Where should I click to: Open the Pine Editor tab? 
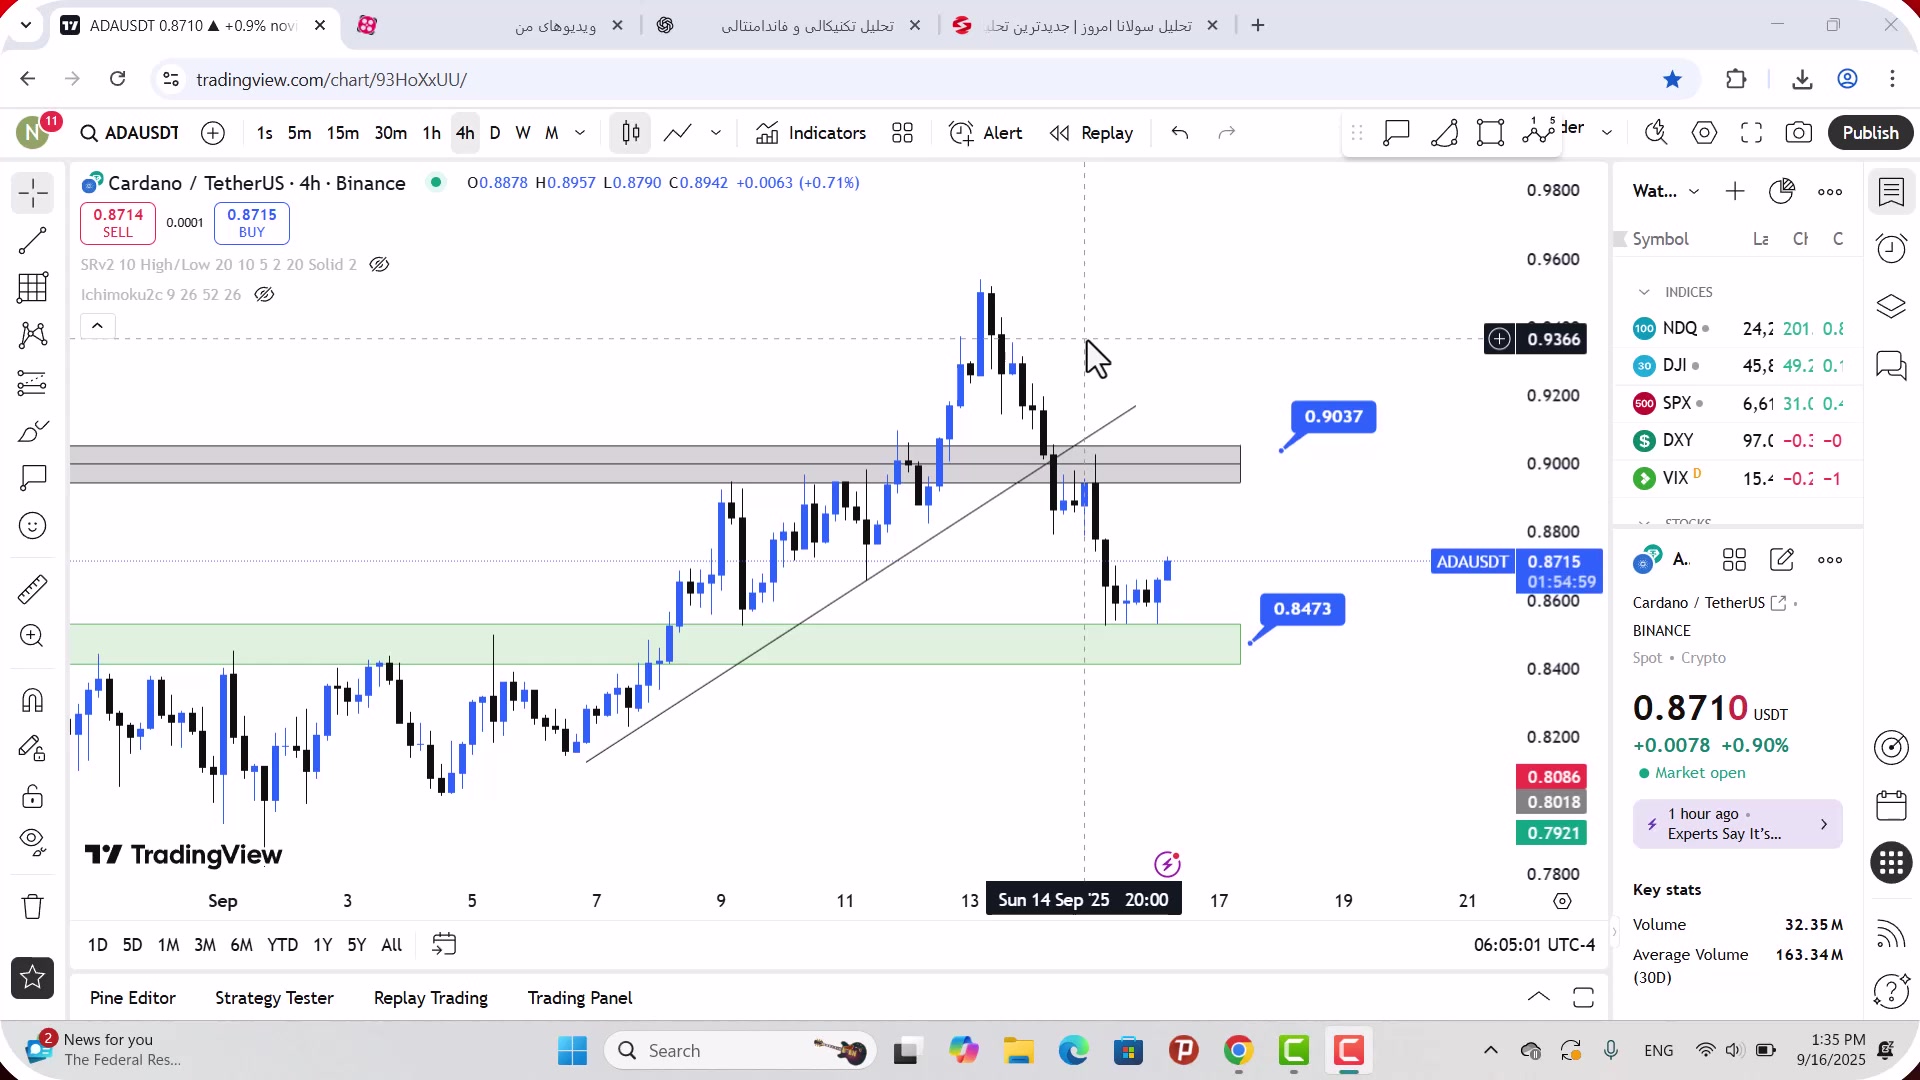click(x=132, y=998)
